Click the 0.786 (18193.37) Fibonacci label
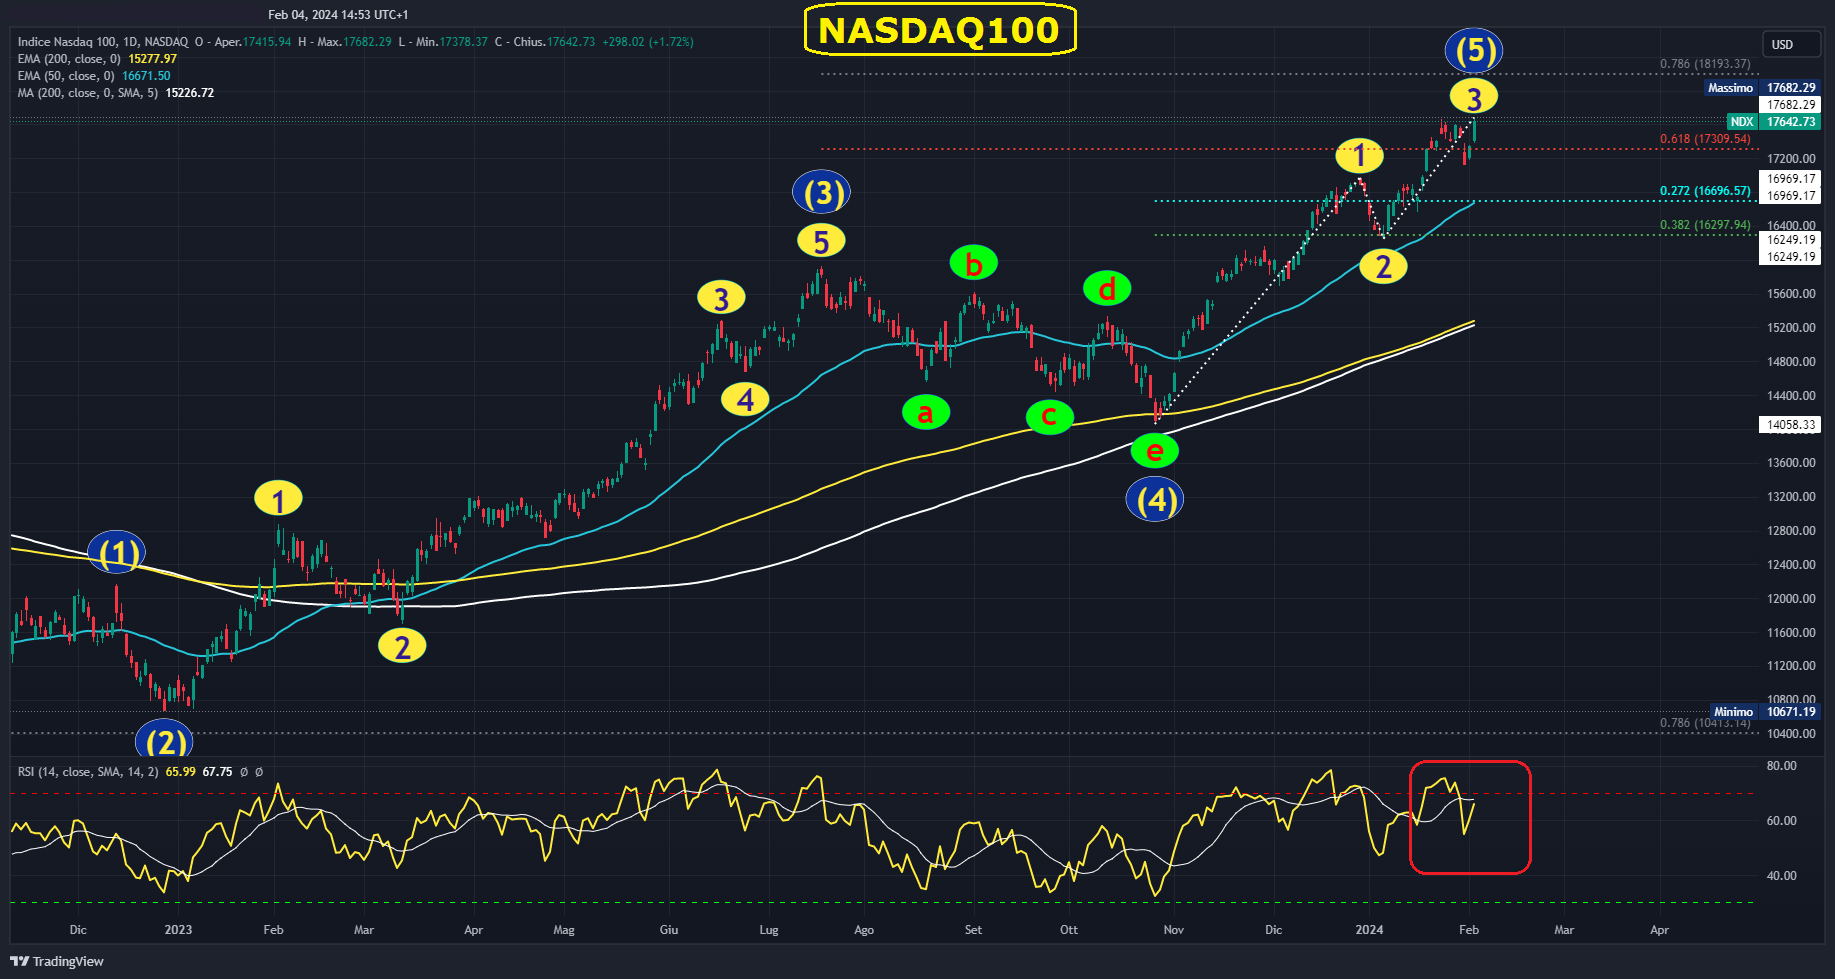 click(x=1705, y=64)
